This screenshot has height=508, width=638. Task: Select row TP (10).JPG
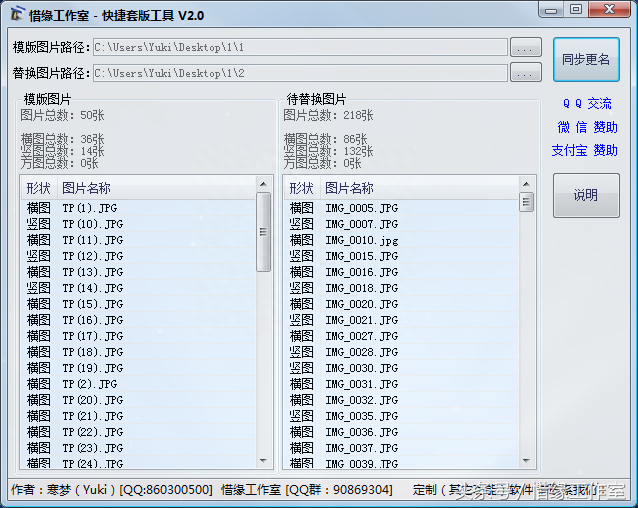[x=138, y=224]
